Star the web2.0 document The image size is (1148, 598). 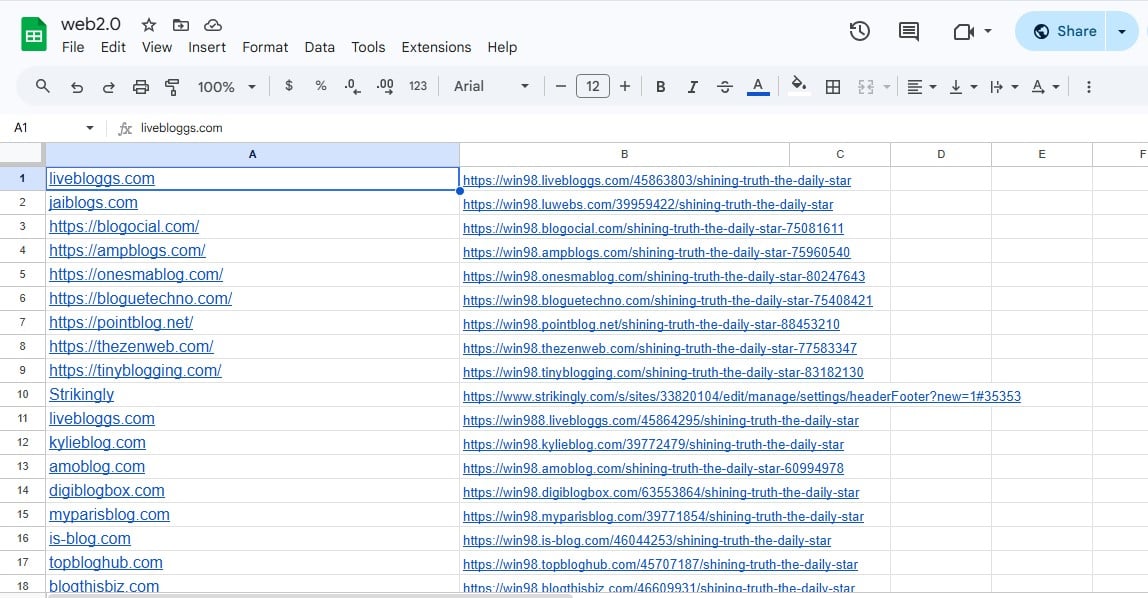tap(149, 25)
